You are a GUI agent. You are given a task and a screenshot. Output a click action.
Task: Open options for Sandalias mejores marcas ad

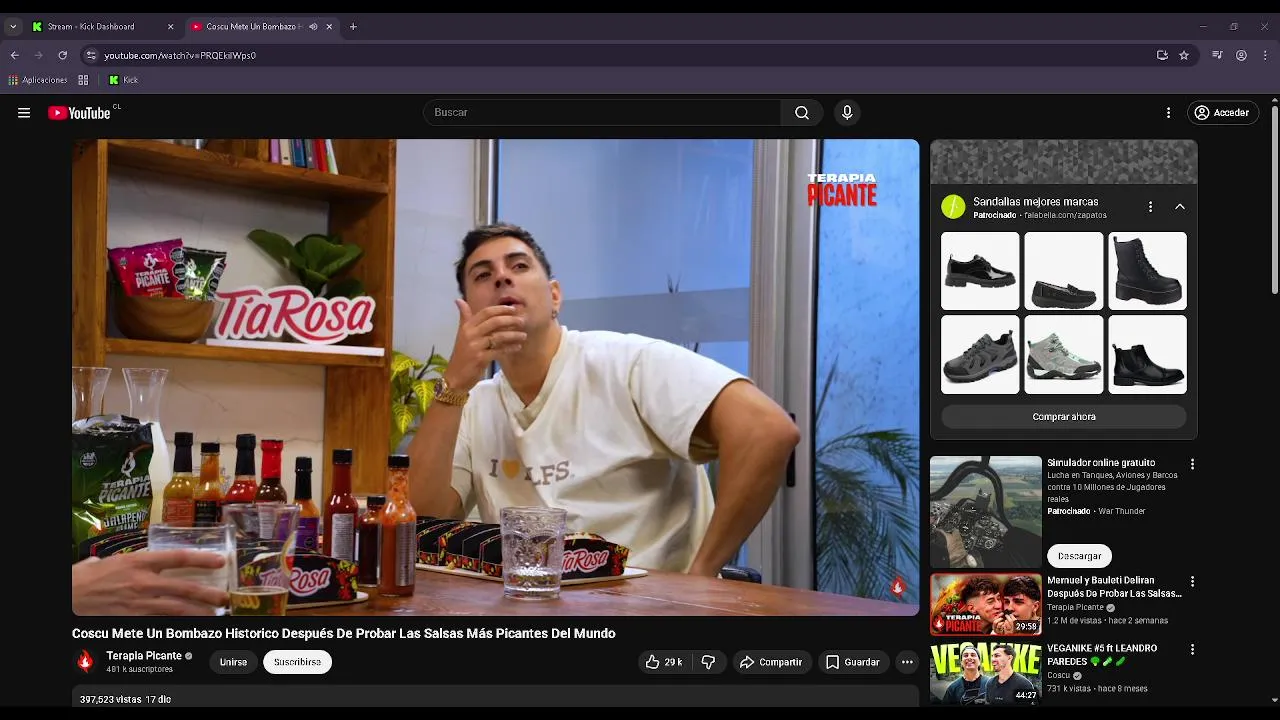click(1150, 207)
